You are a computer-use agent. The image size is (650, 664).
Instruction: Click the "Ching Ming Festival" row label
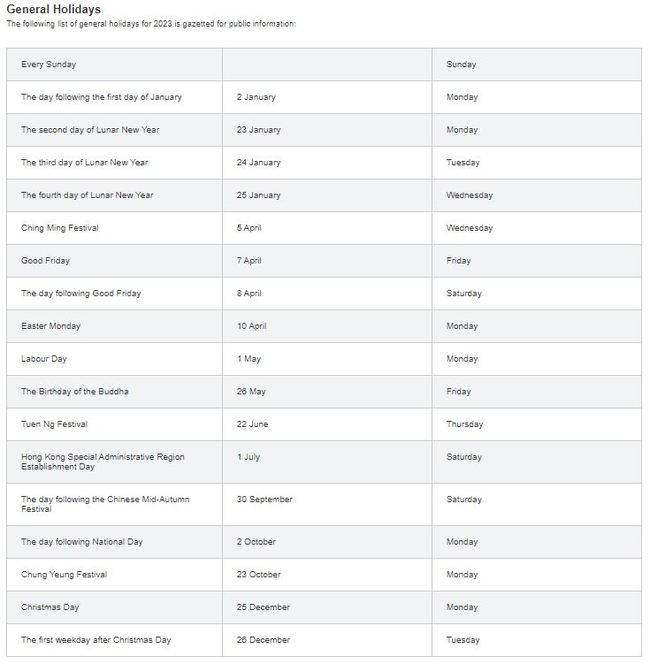[60, 228]
